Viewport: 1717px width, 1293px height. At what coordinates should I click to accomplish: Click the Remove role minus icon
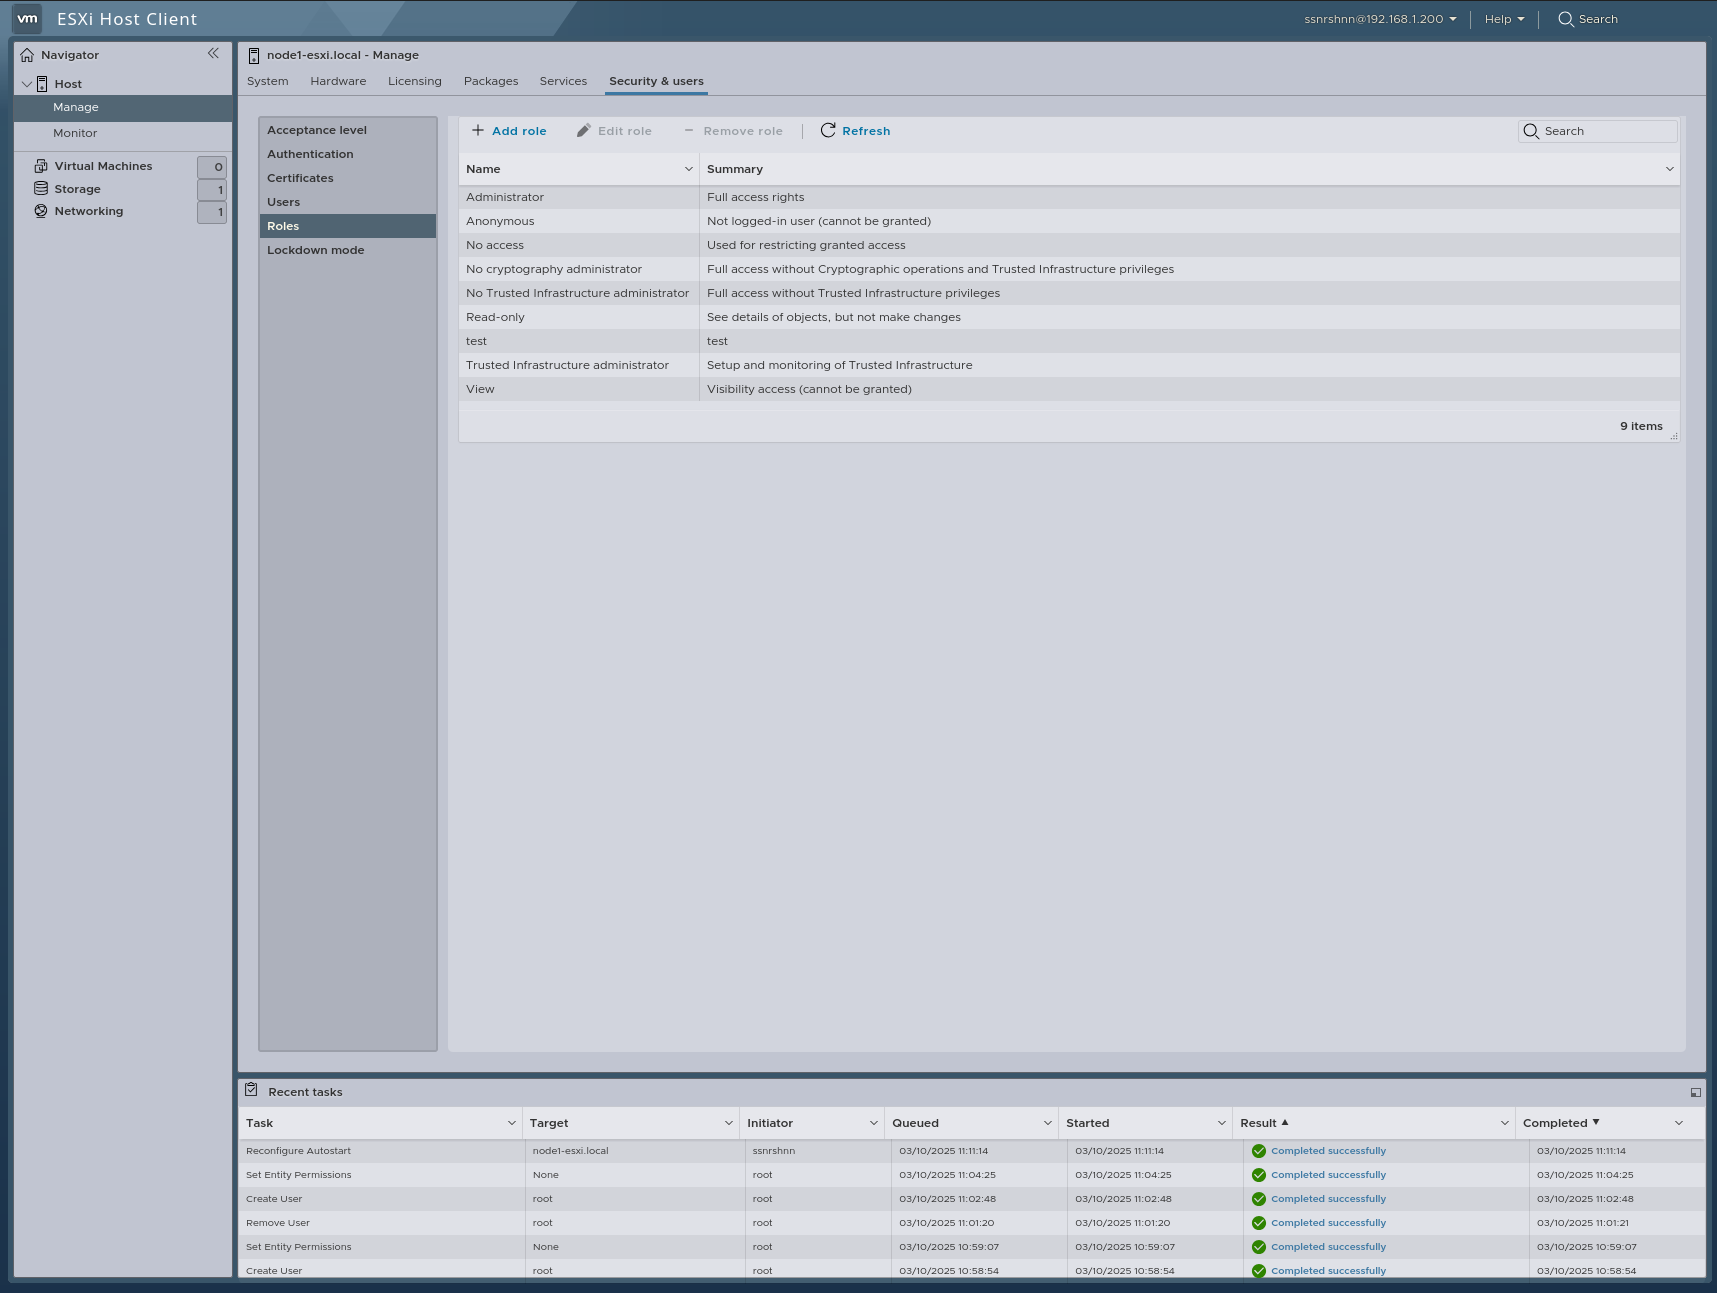(687, 130)
